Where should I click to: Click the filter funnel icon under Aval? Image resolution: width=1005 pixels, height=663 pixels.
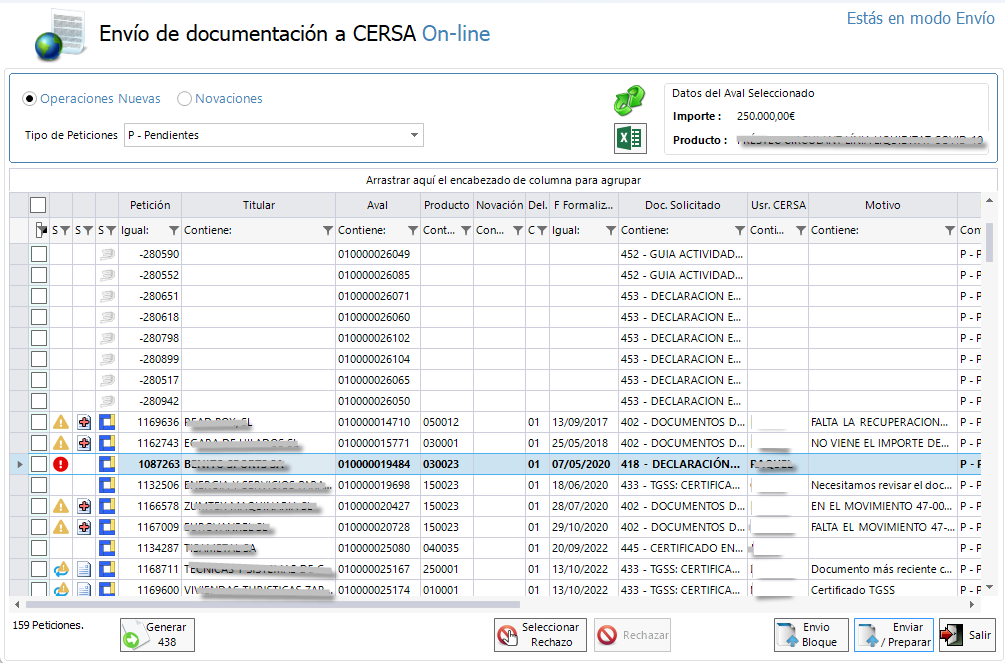(x=413, y=230)
